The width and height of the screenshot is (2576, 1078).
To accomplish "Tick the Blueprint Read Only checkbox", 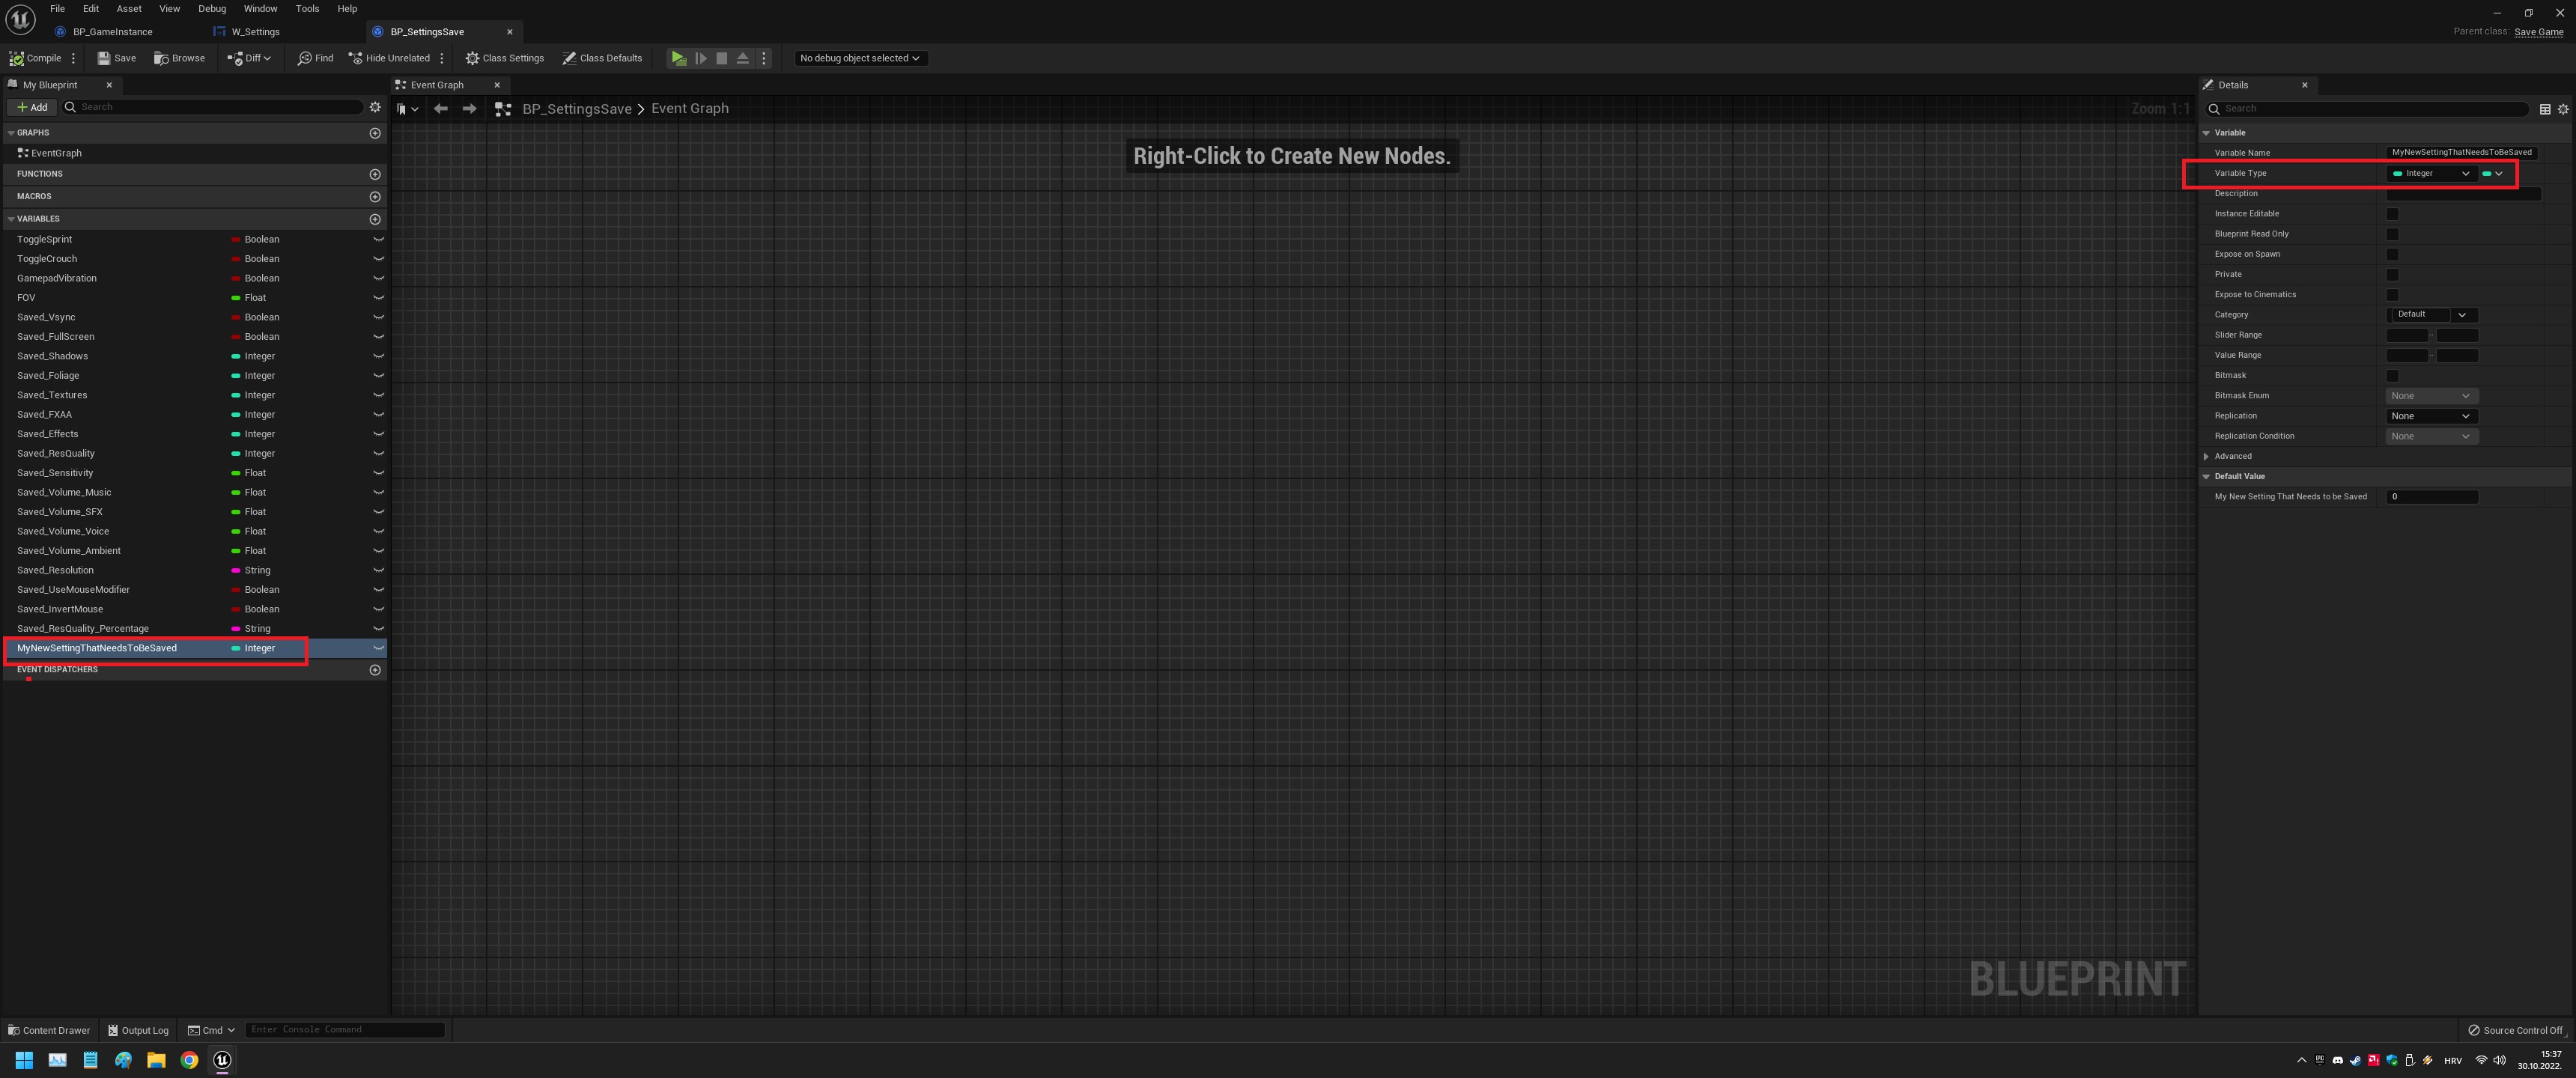I will tap(2392, 234).
